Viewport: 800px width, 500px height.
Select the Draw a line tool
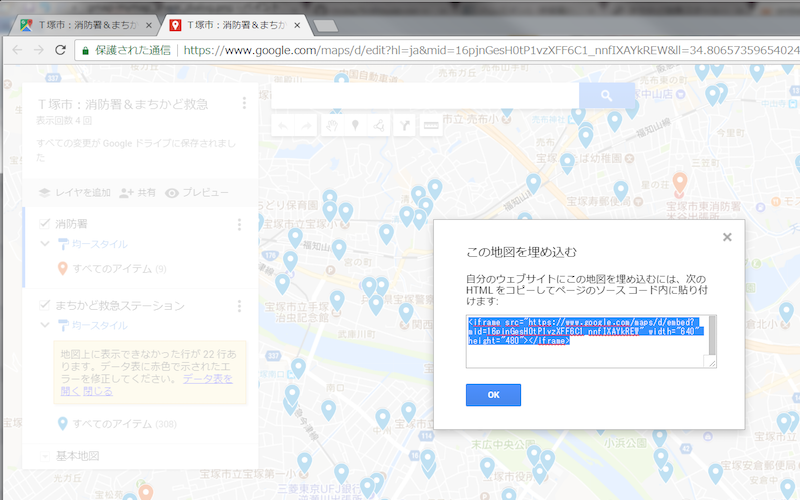[x=379, y=126]
